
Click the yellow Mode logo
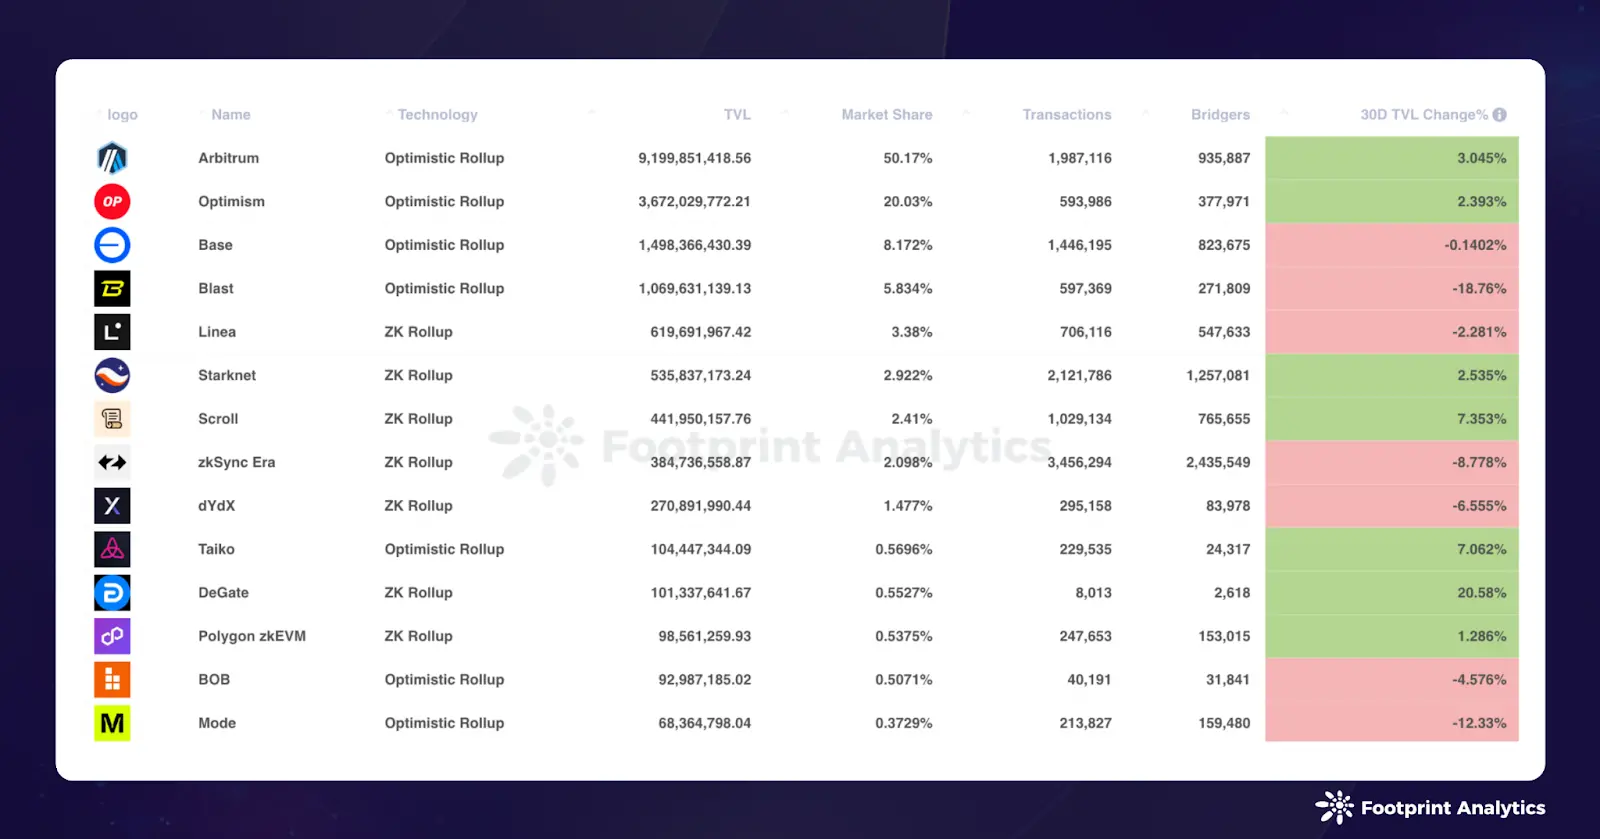[112, 723]
